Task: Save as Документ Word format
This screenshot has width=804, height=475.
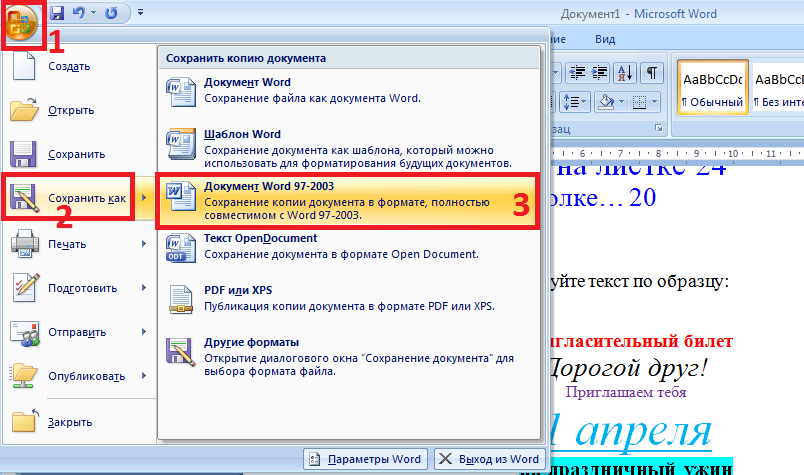Action: pyautogui.click(x=349, y=91)
